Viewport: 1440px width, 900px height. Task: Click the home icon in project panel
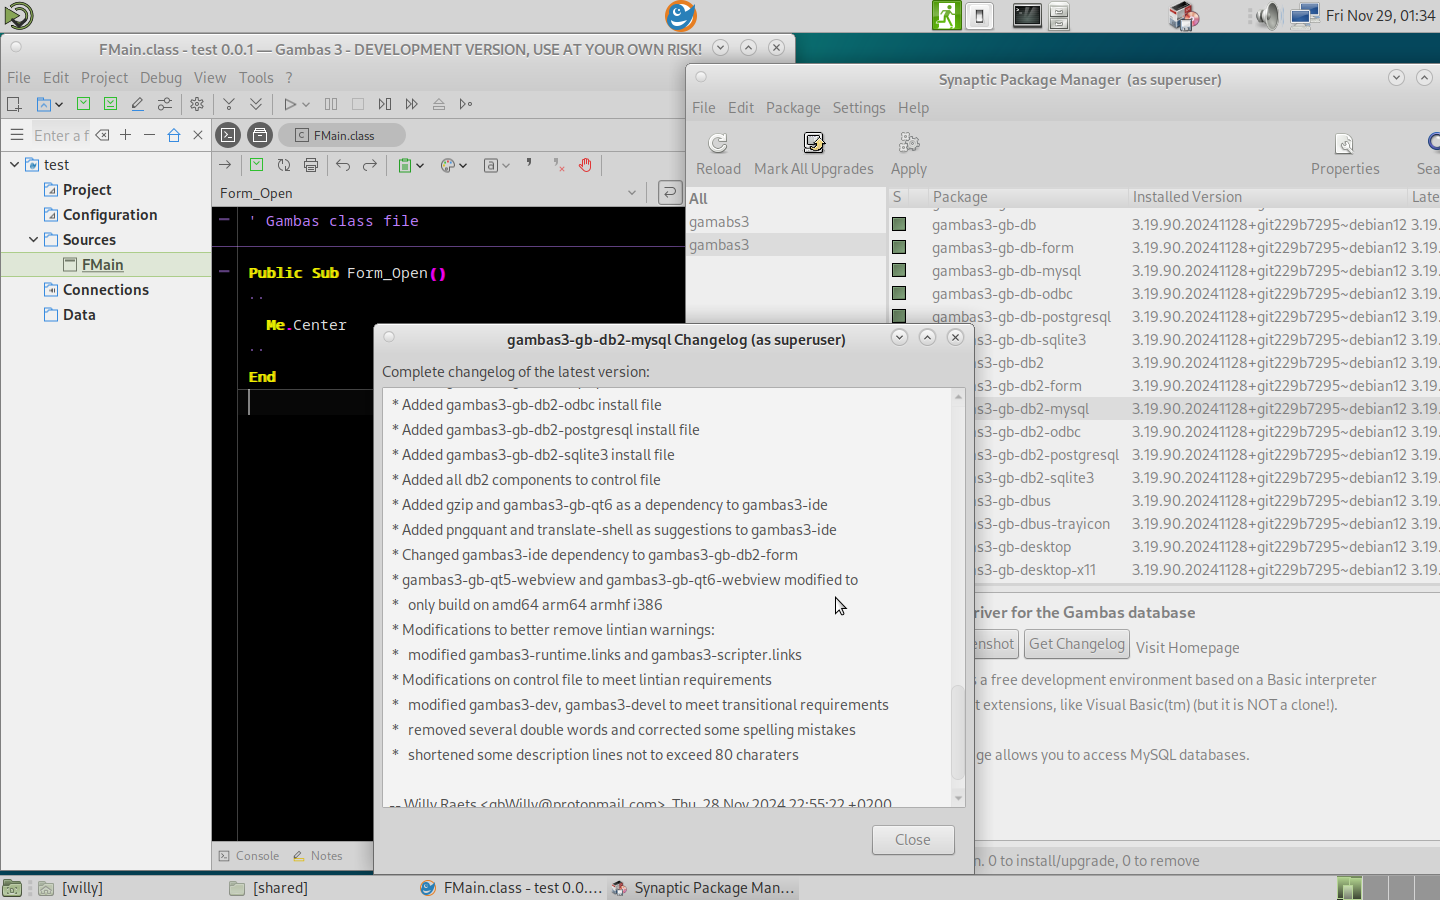(x=174, y=134)
